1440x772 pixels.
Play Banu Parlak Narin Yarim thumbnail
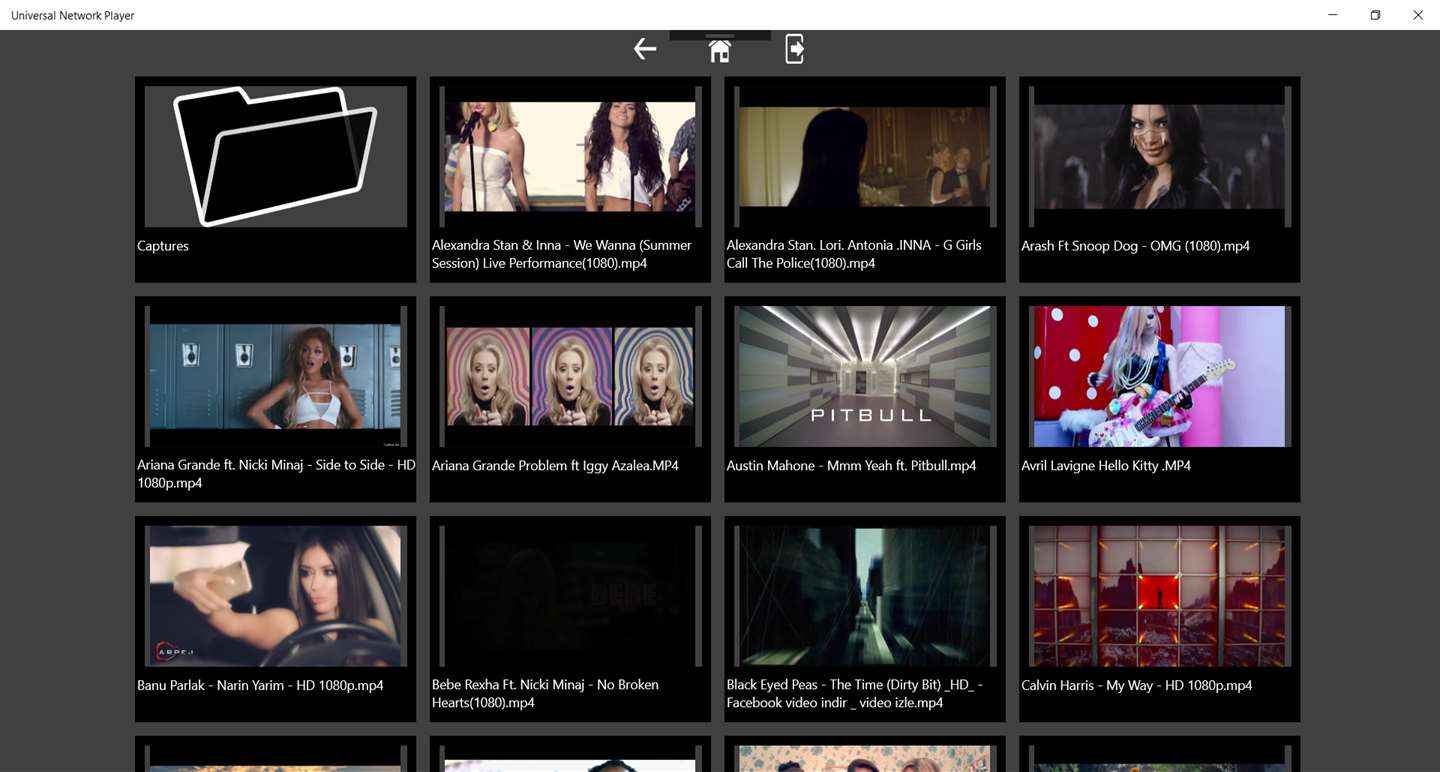coord(276,597)
